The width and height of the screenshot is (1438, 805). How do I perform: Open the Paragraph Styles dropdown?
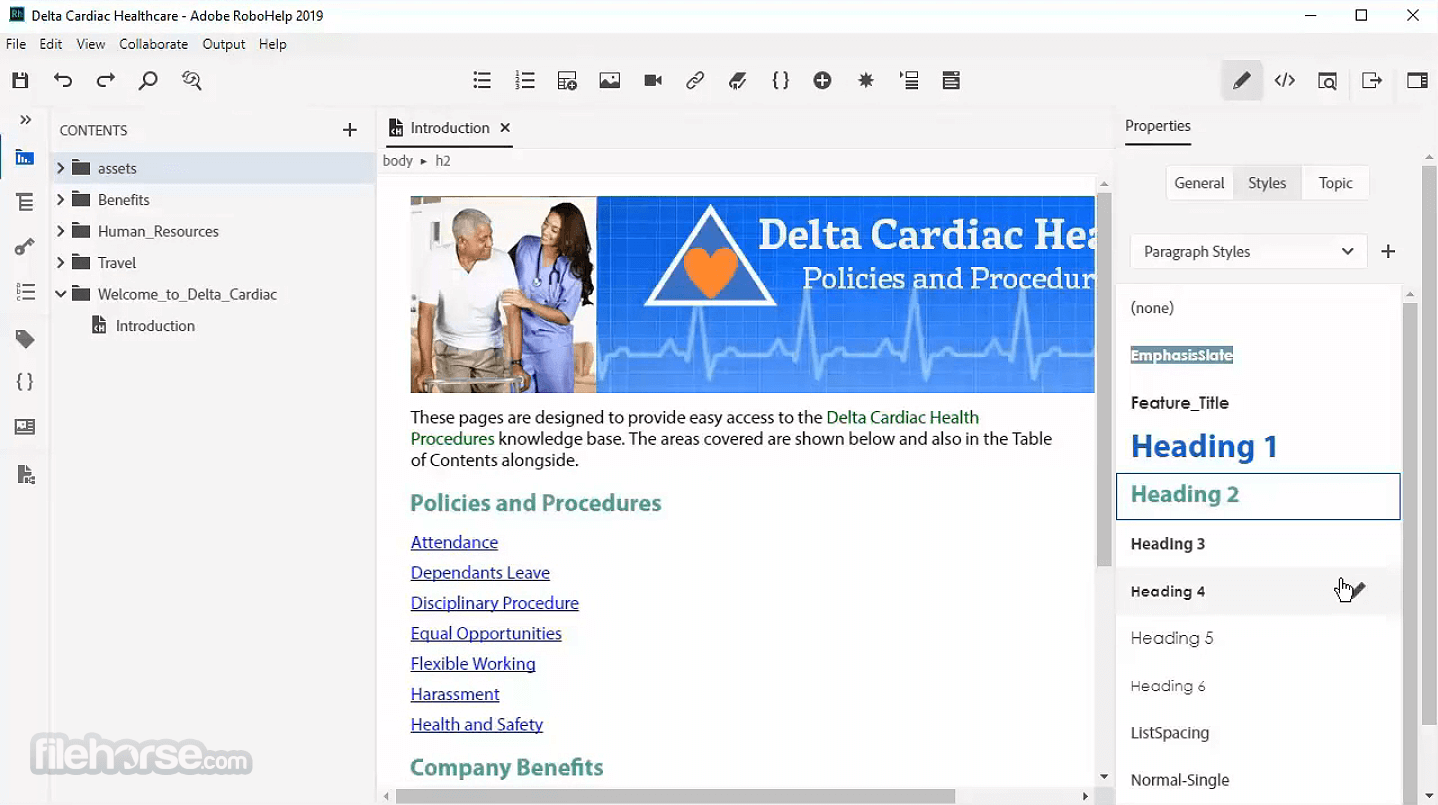(x=1248, y=252)
